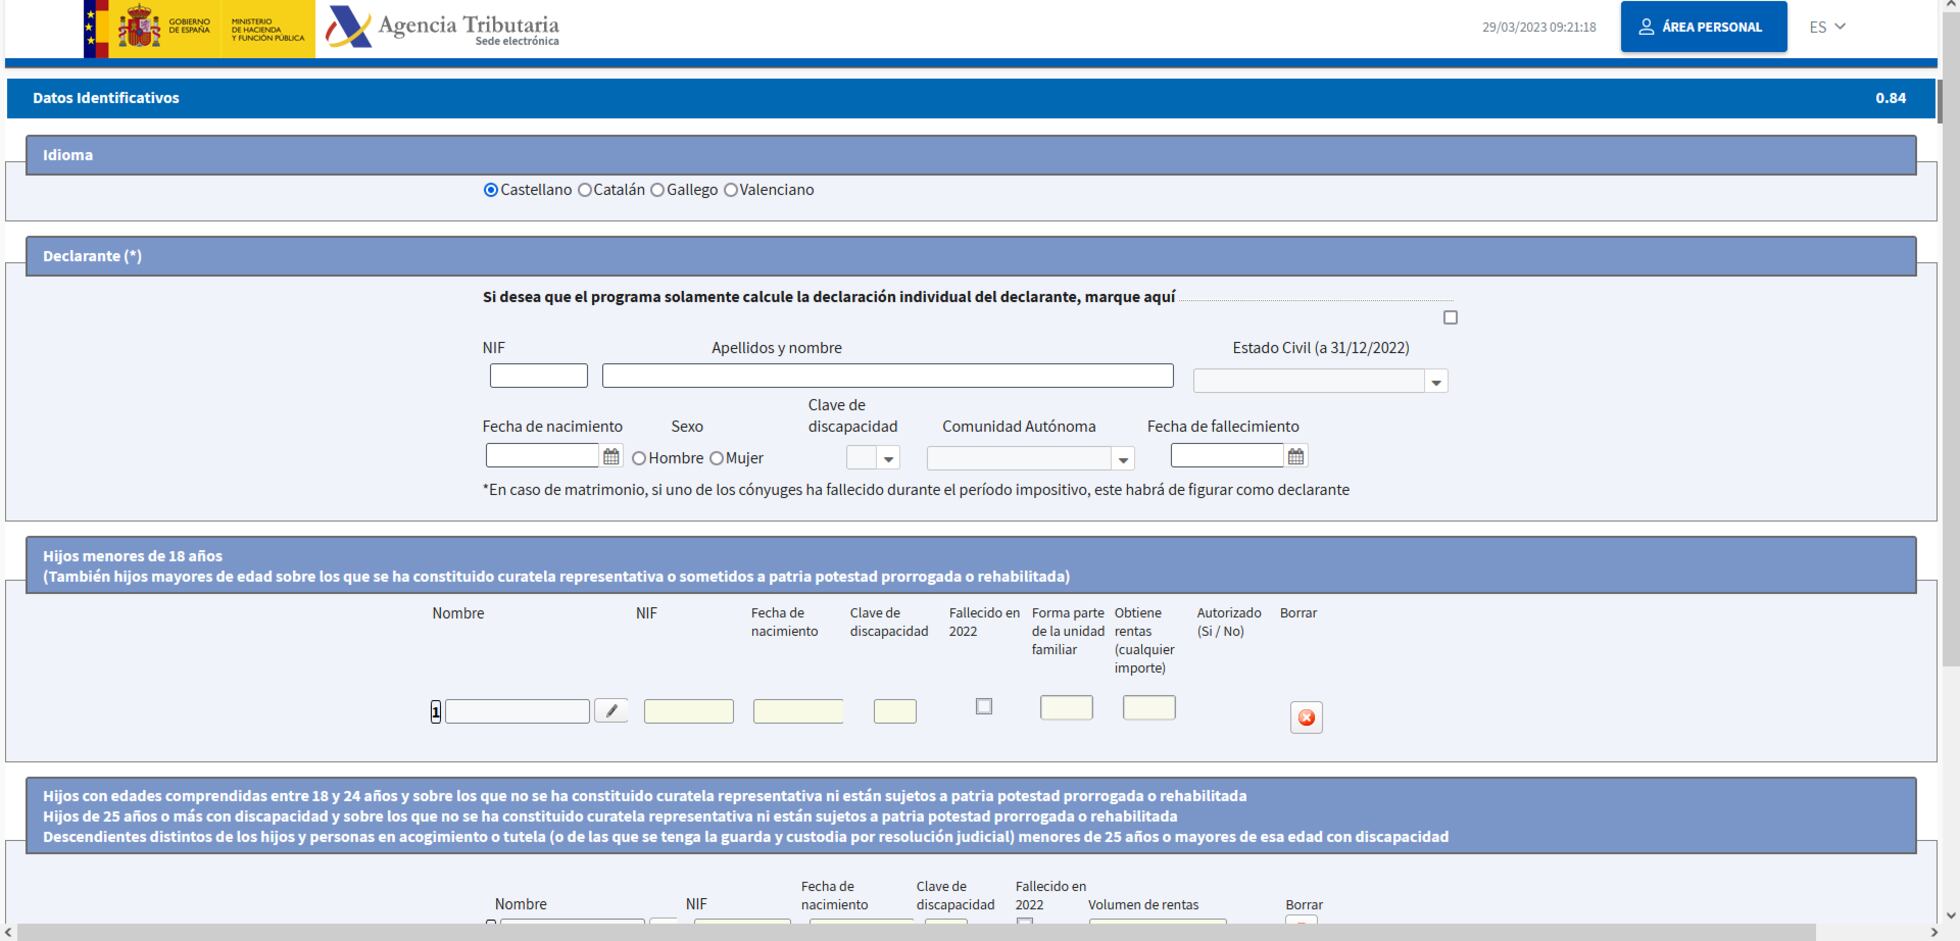Open the calendar icon for Fecha de fallecimiento
This screenshot has width=1960, height=941.
(1296, 457)
